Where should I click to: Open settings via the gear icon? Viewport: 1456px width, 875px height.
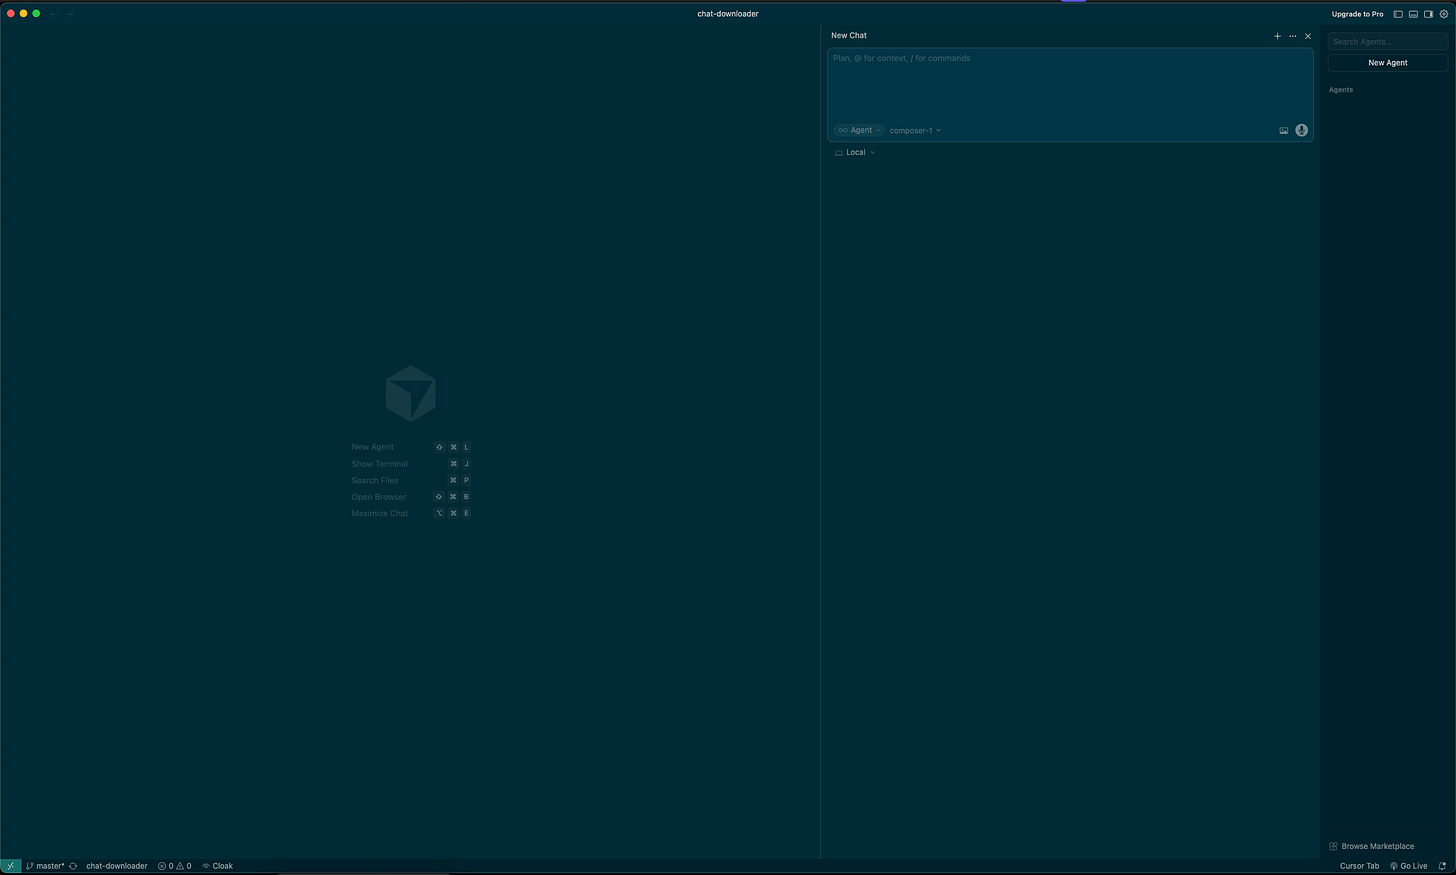click(x=1443, y=14)
